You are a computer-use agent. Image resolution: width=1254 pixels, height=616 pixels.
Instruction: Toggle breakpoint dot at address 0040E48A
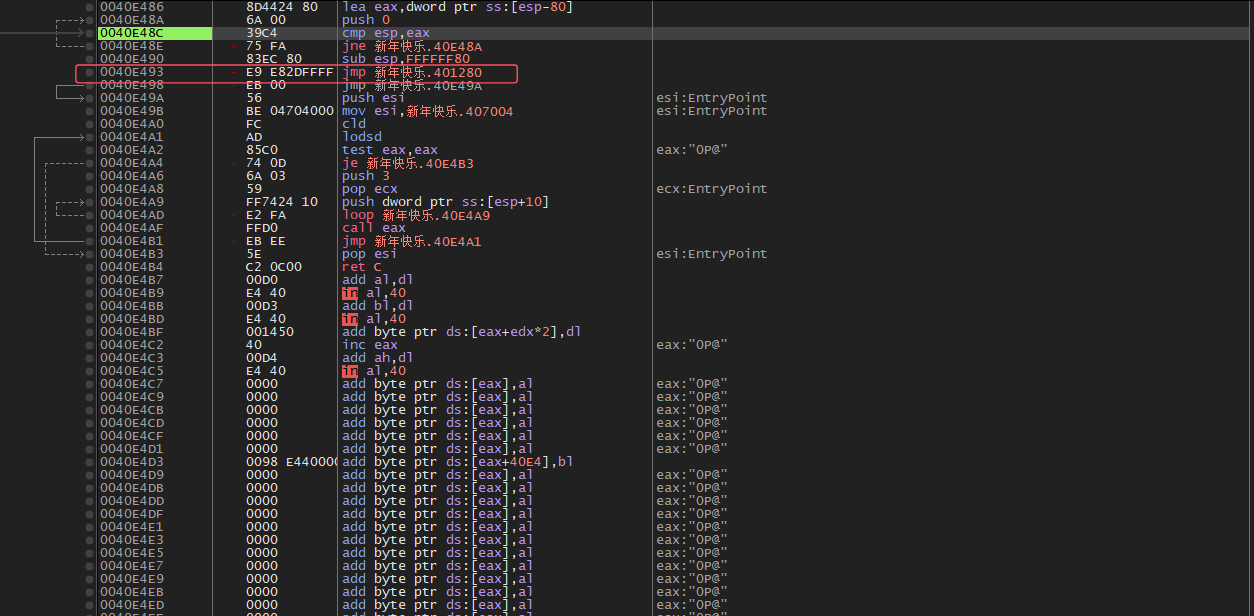click(x=91, y=20)
